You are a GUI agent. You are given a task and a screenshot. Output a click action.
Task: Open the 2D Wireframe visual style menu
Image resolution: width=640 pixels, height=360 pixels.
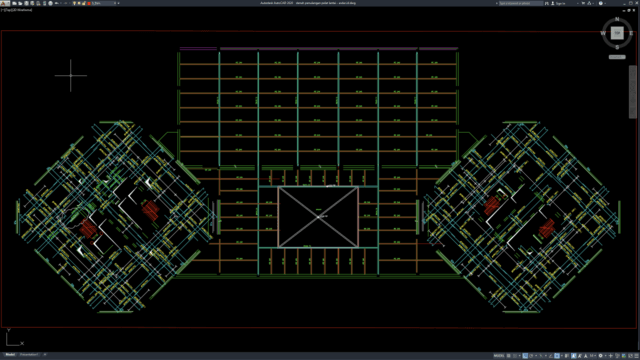pyautogui.click(x=21, y=10)
